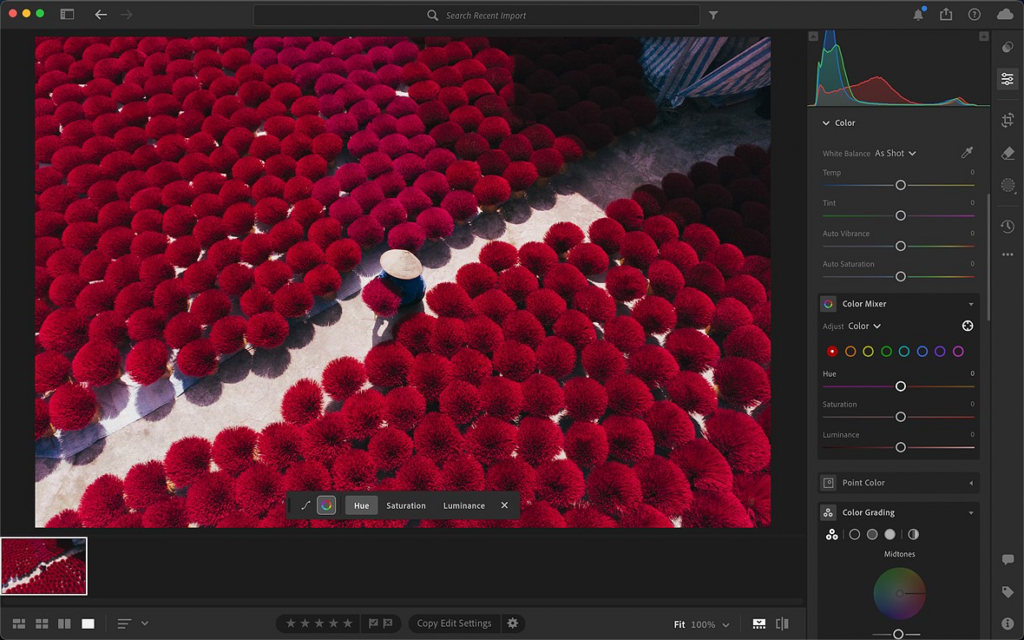1024x640 pixels.
Task: Select red color in Color Mixer
Action: tap(832, 351)
